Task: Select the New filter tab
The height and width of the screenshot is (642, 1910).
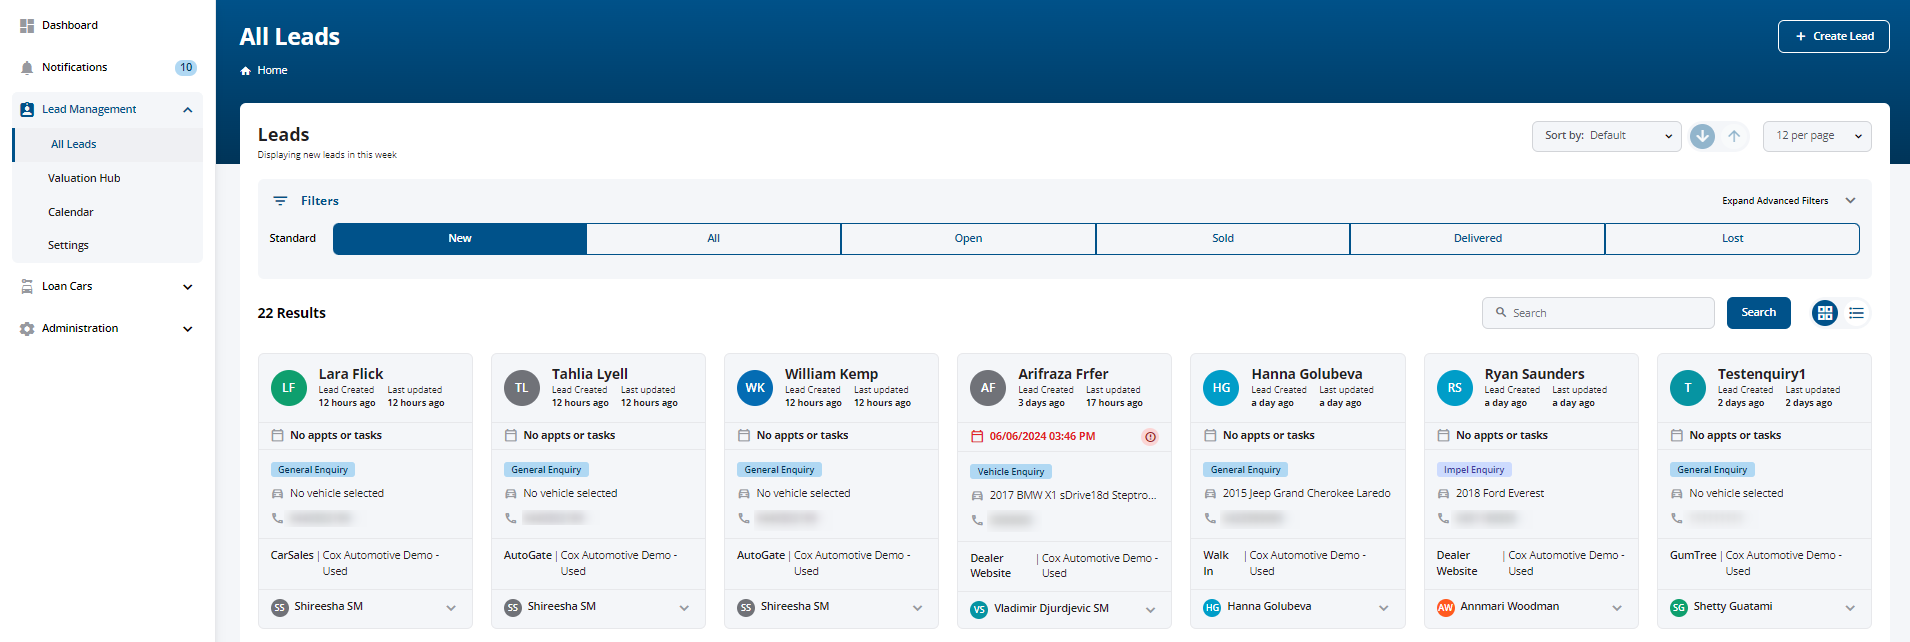Action: (x=460, y=239)
